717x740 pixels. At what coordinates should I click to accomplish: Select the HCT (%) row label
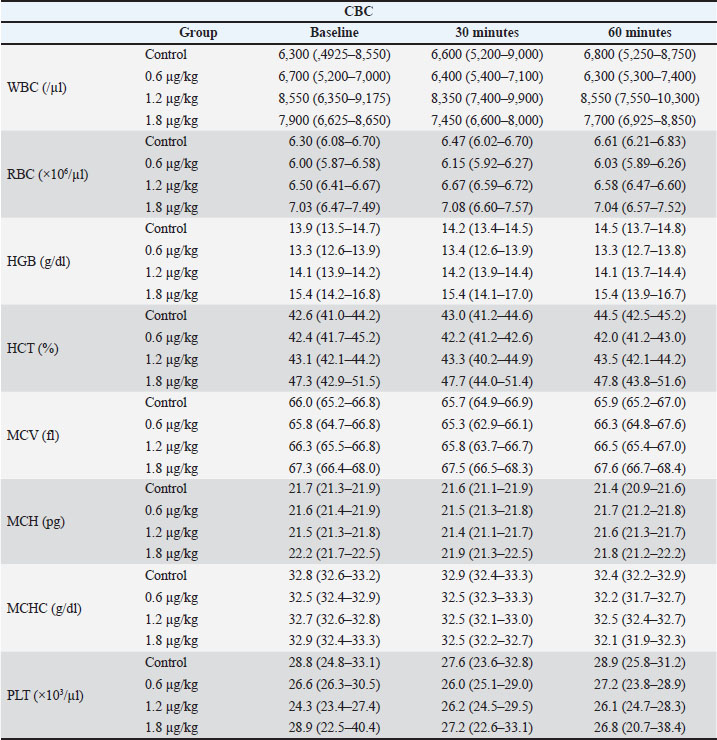(32, 348)
